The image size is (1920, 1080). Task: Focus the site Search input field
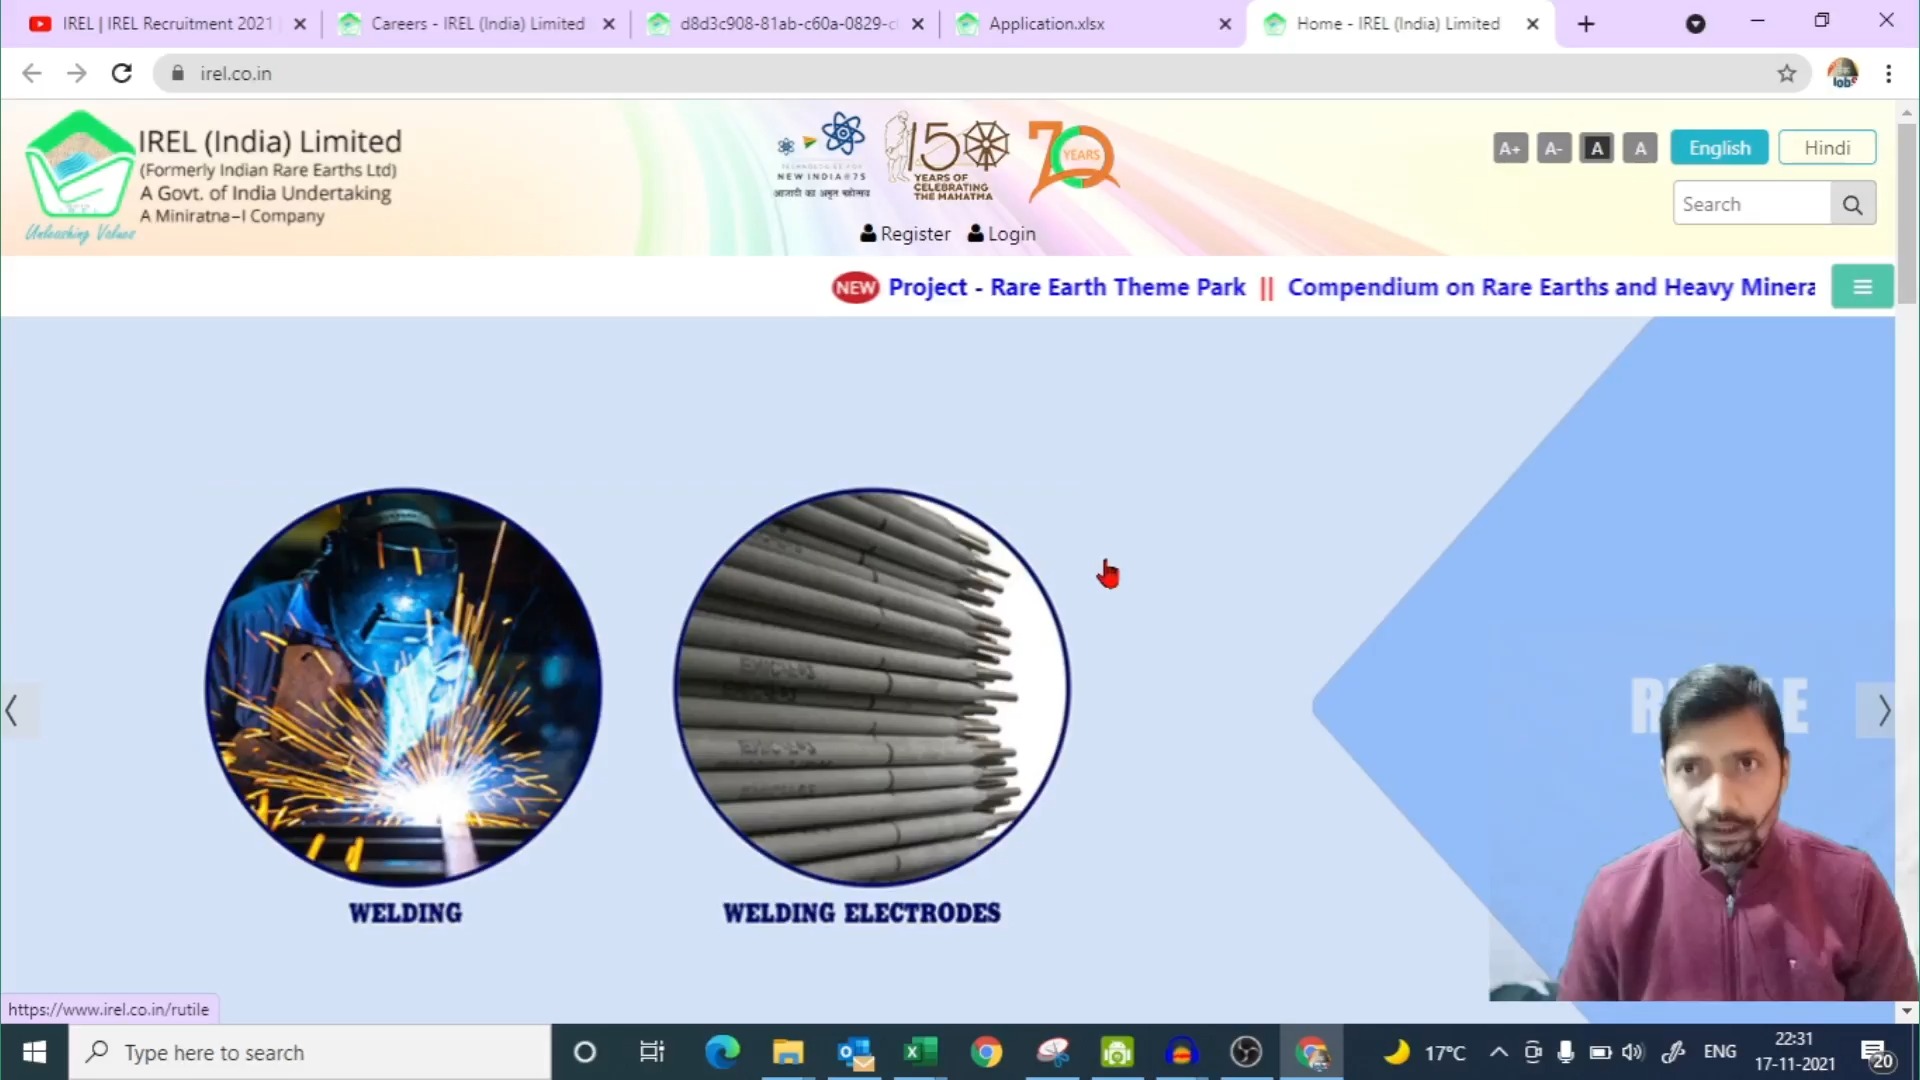(x=1752, y=204)
